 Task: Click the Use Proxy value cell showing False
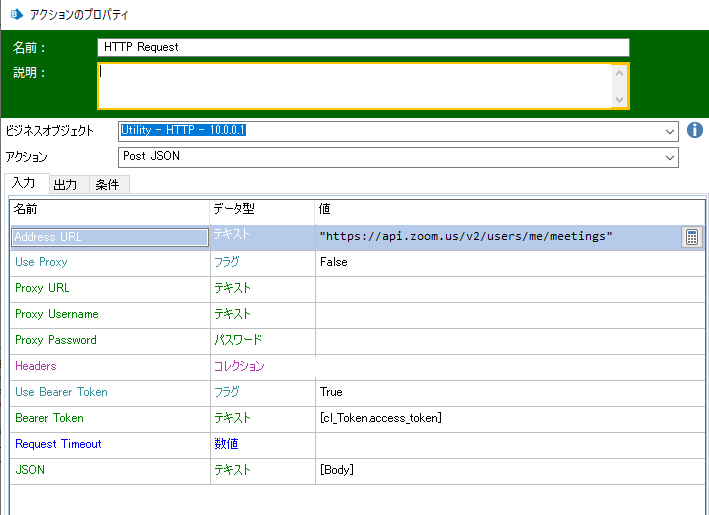[508, 262]
